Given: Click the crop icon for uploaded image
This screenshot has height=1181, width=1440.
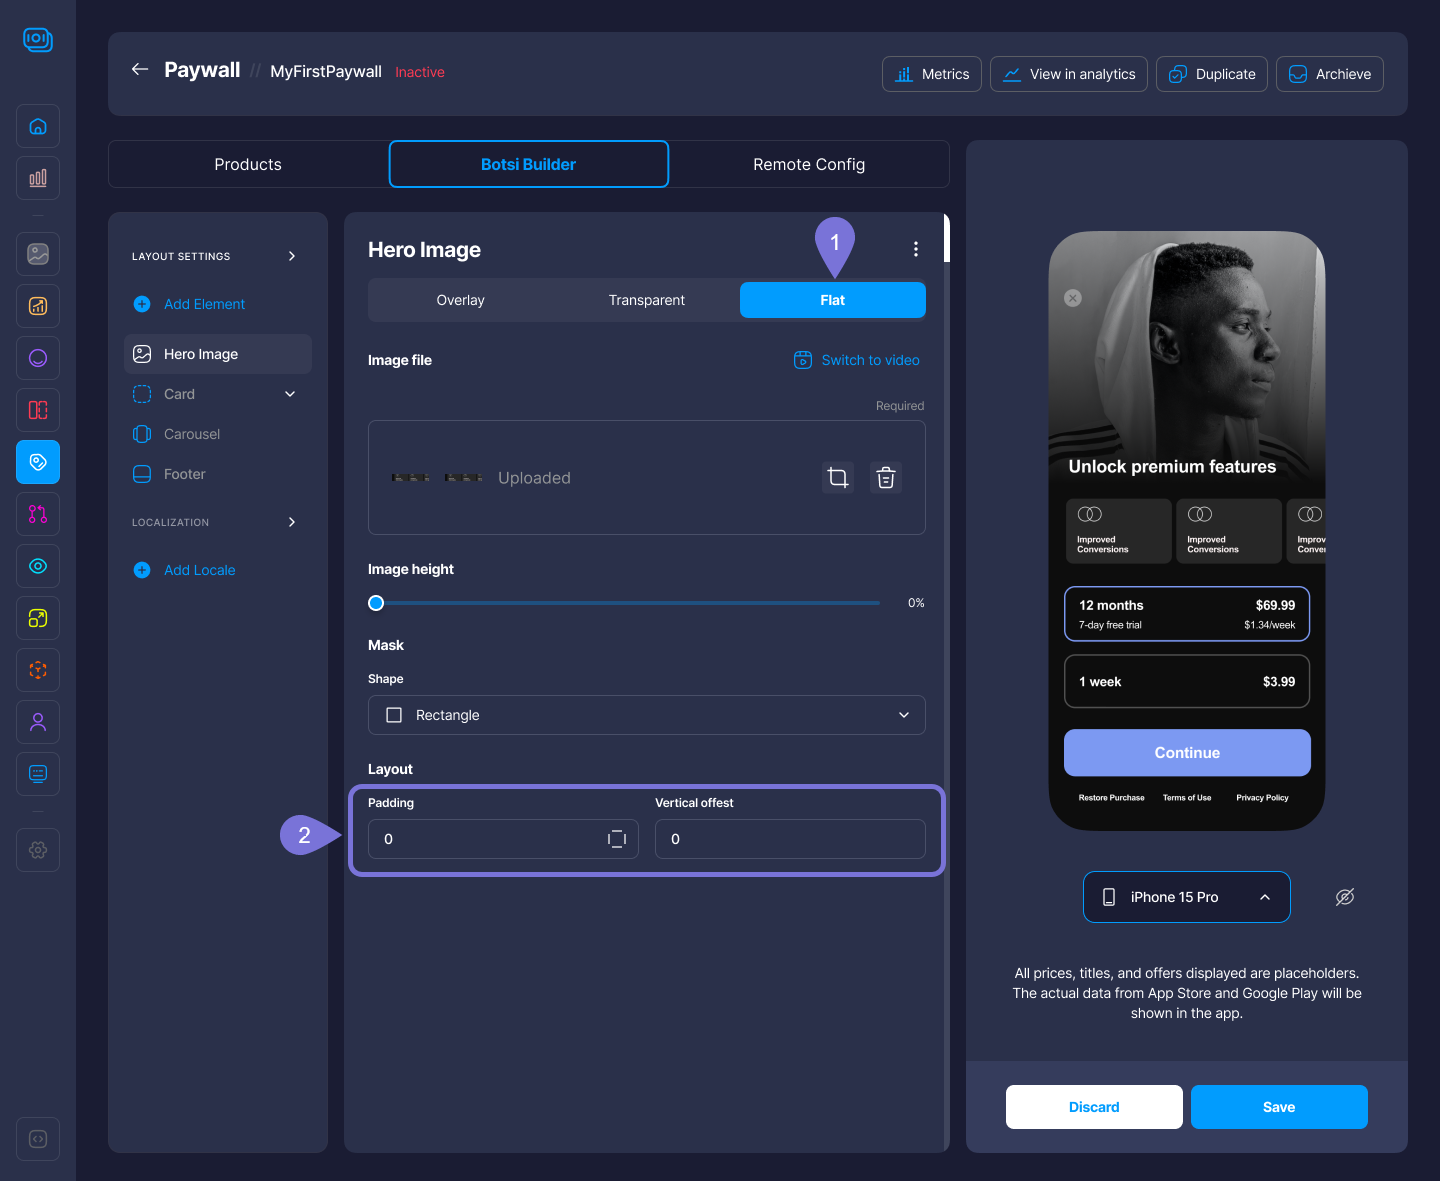Looking at the screenshot, I should click(838, 478).
